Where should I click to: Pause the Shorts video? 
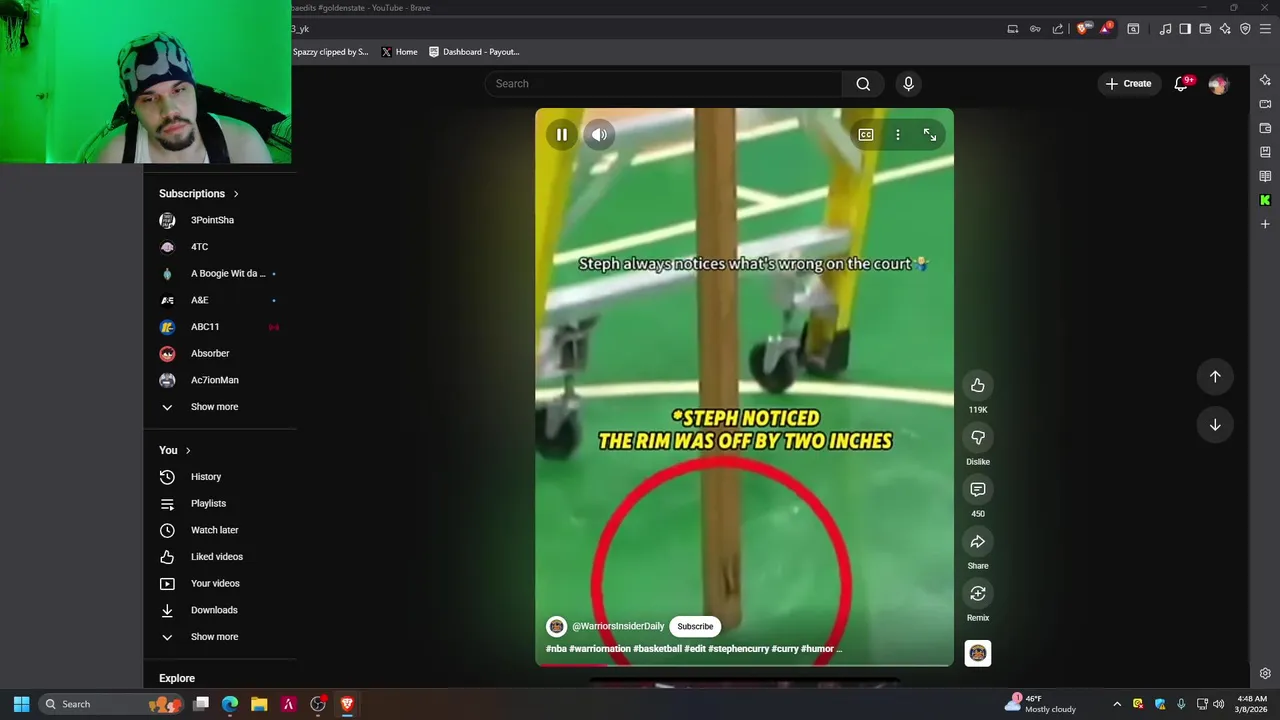(562, 135)
